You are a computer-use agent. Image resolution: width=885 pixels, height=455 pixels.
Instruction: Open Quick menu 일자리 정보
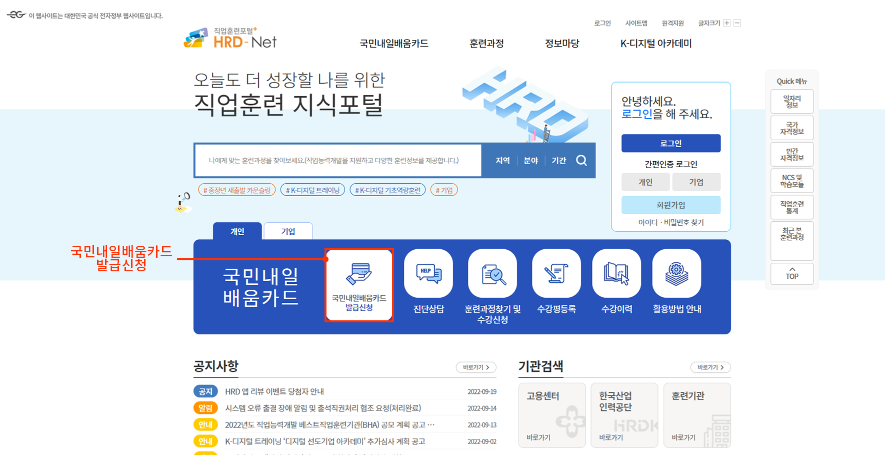tap(792, 102)
